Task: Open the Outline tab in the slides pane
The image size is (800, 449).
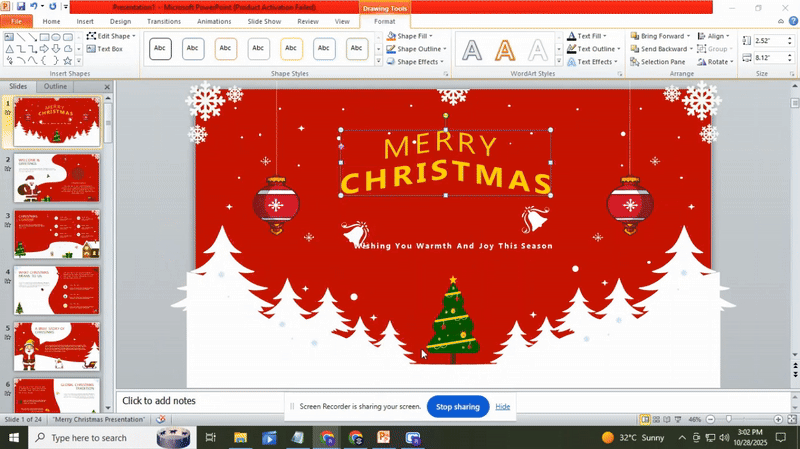Action: coord(55,87)
